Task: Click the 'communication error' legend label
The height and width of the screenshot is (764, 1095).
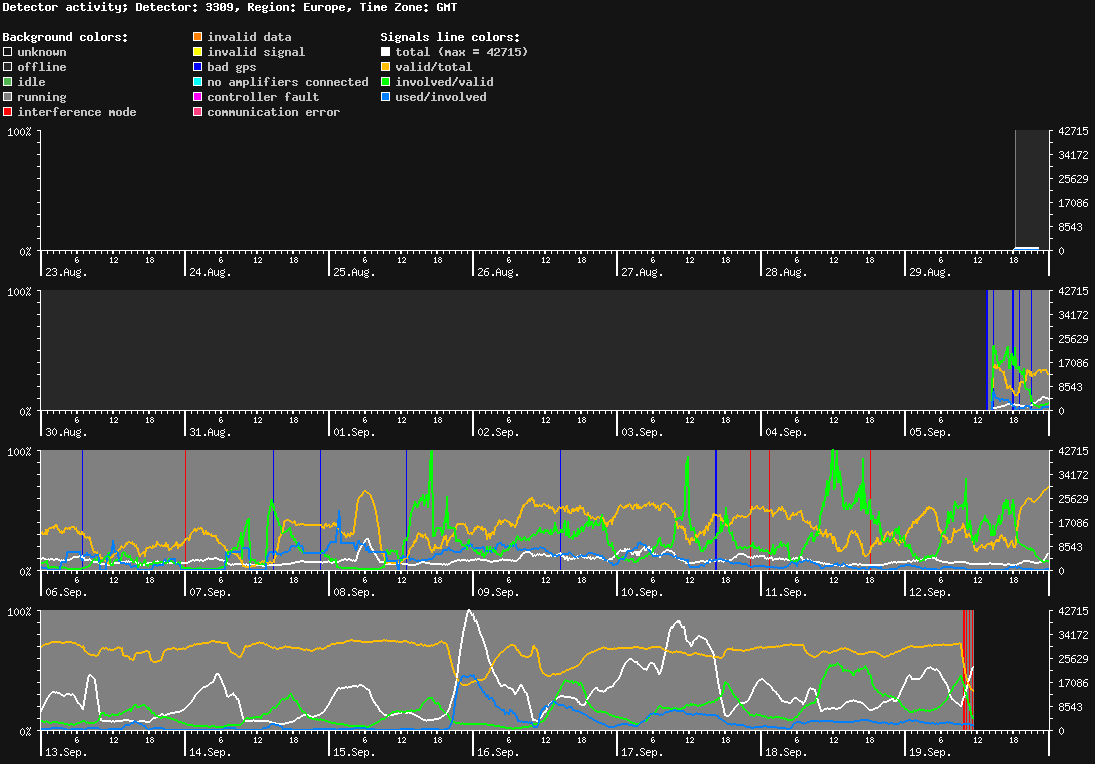Action: click(x=274, y=112)
